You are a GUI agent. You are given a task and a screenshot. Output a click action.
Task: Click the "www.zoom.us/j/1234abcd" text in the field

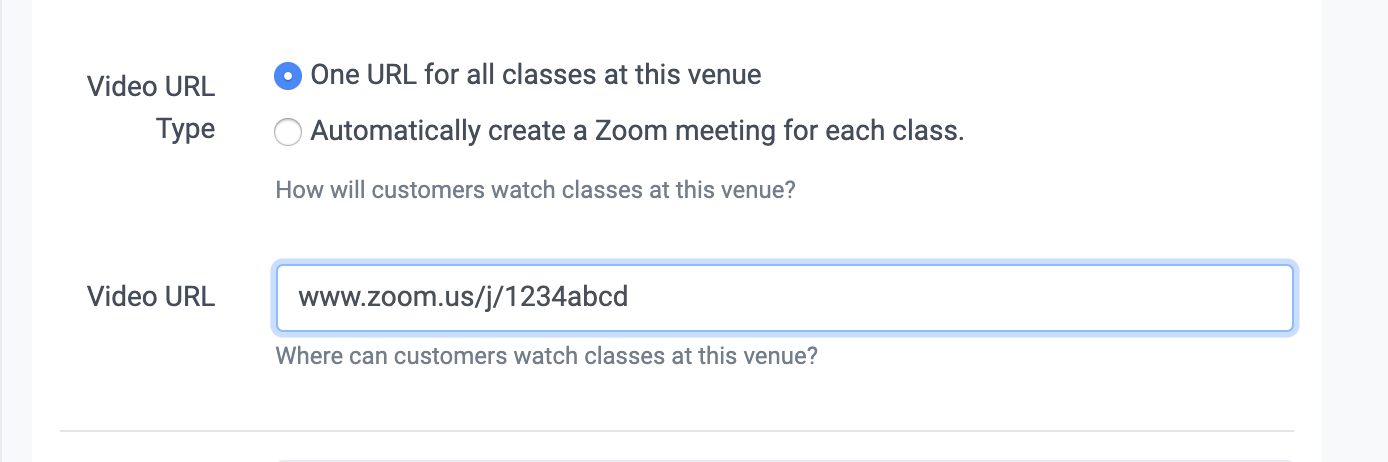coord(463,297)
